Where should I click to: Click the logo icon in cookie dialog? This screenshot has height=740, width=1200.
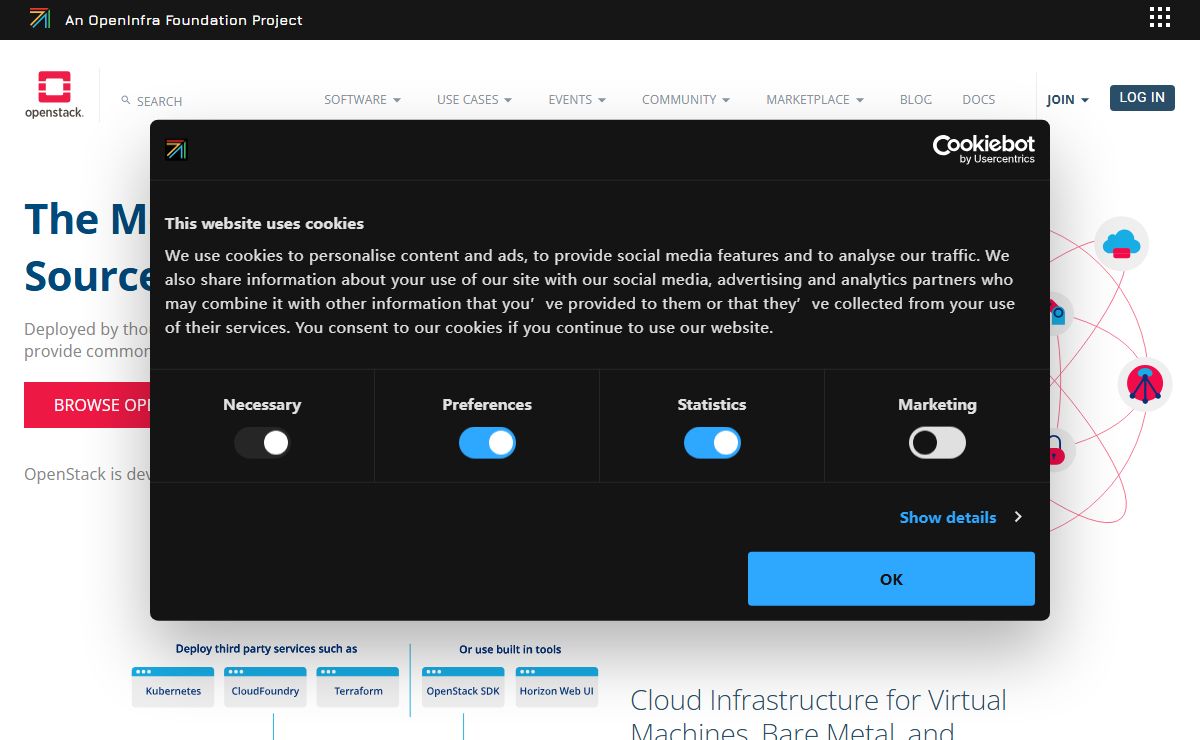click(176, 150)
